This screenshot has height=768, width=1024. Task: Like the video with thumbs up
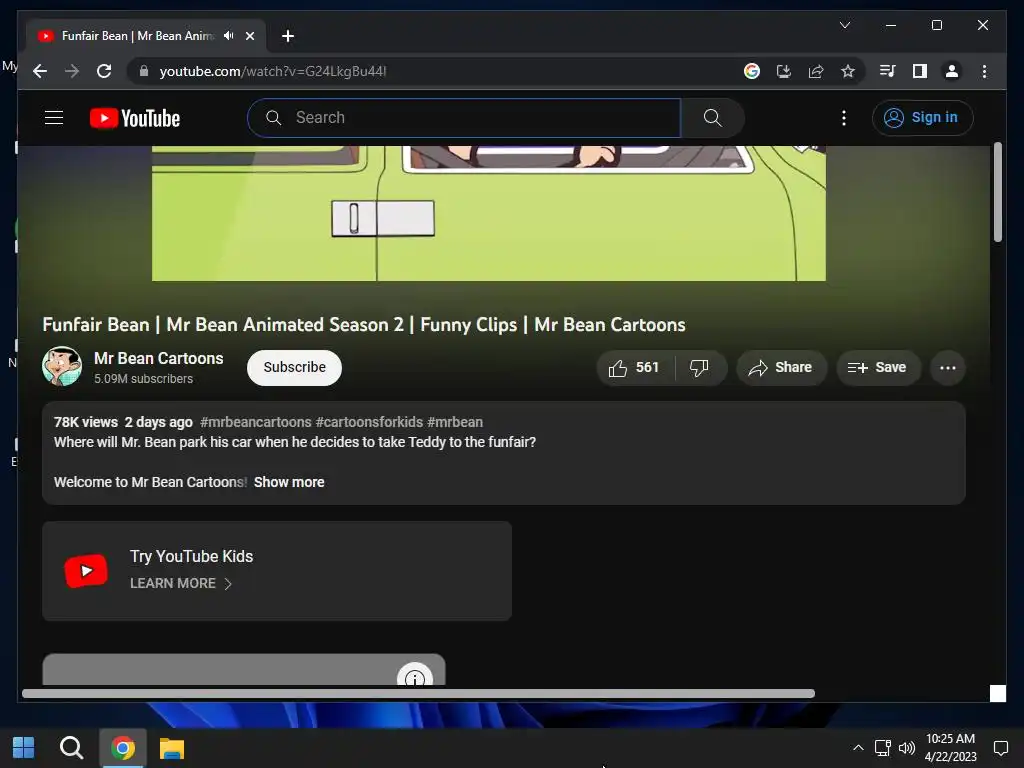click(635, 368)
